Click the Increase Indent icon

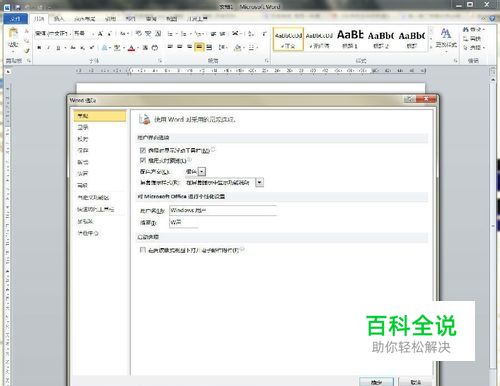tap(222, 34)
